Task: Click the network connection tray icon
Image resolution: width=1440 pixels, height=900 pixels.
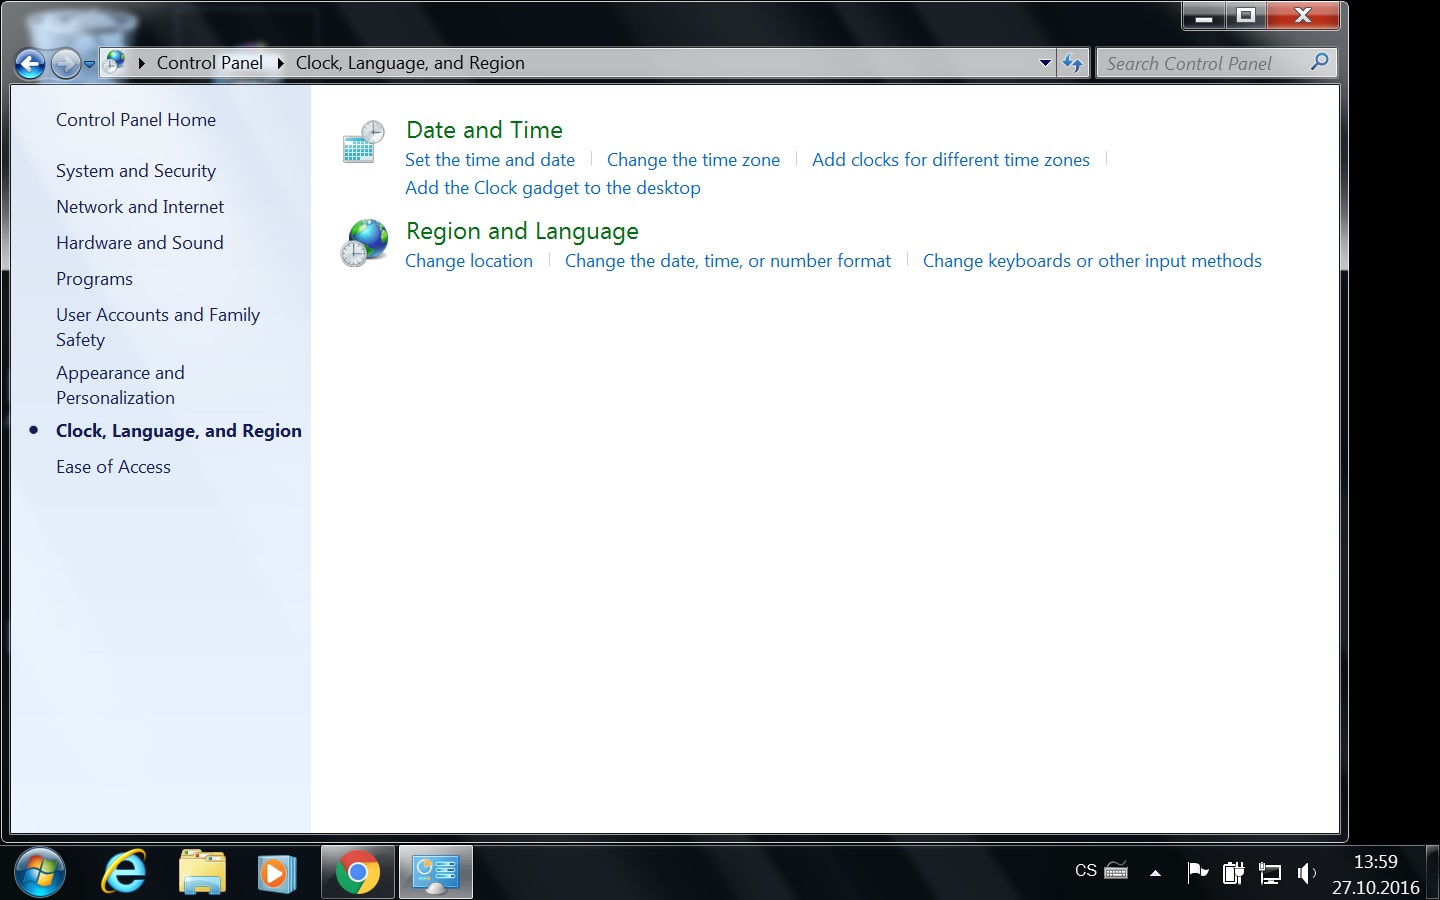Action: pyautogui.click(x=1270, y=873)
